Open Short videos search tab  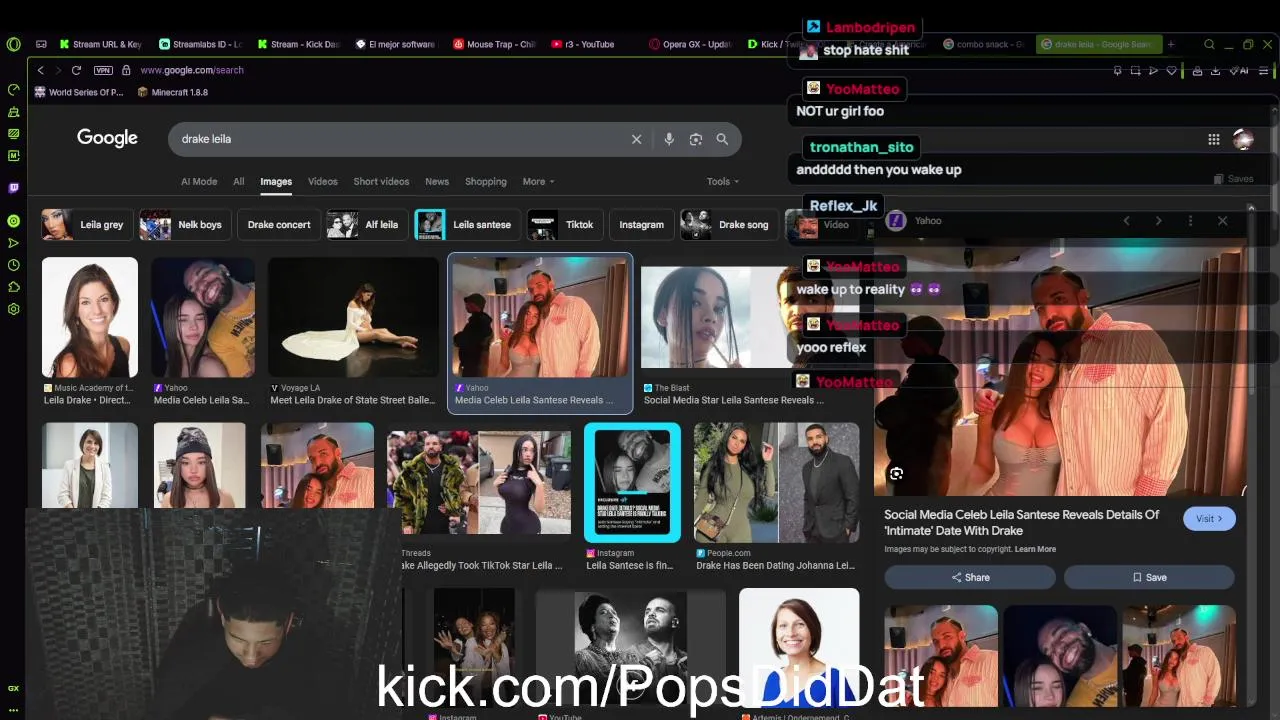pos(381,181)
